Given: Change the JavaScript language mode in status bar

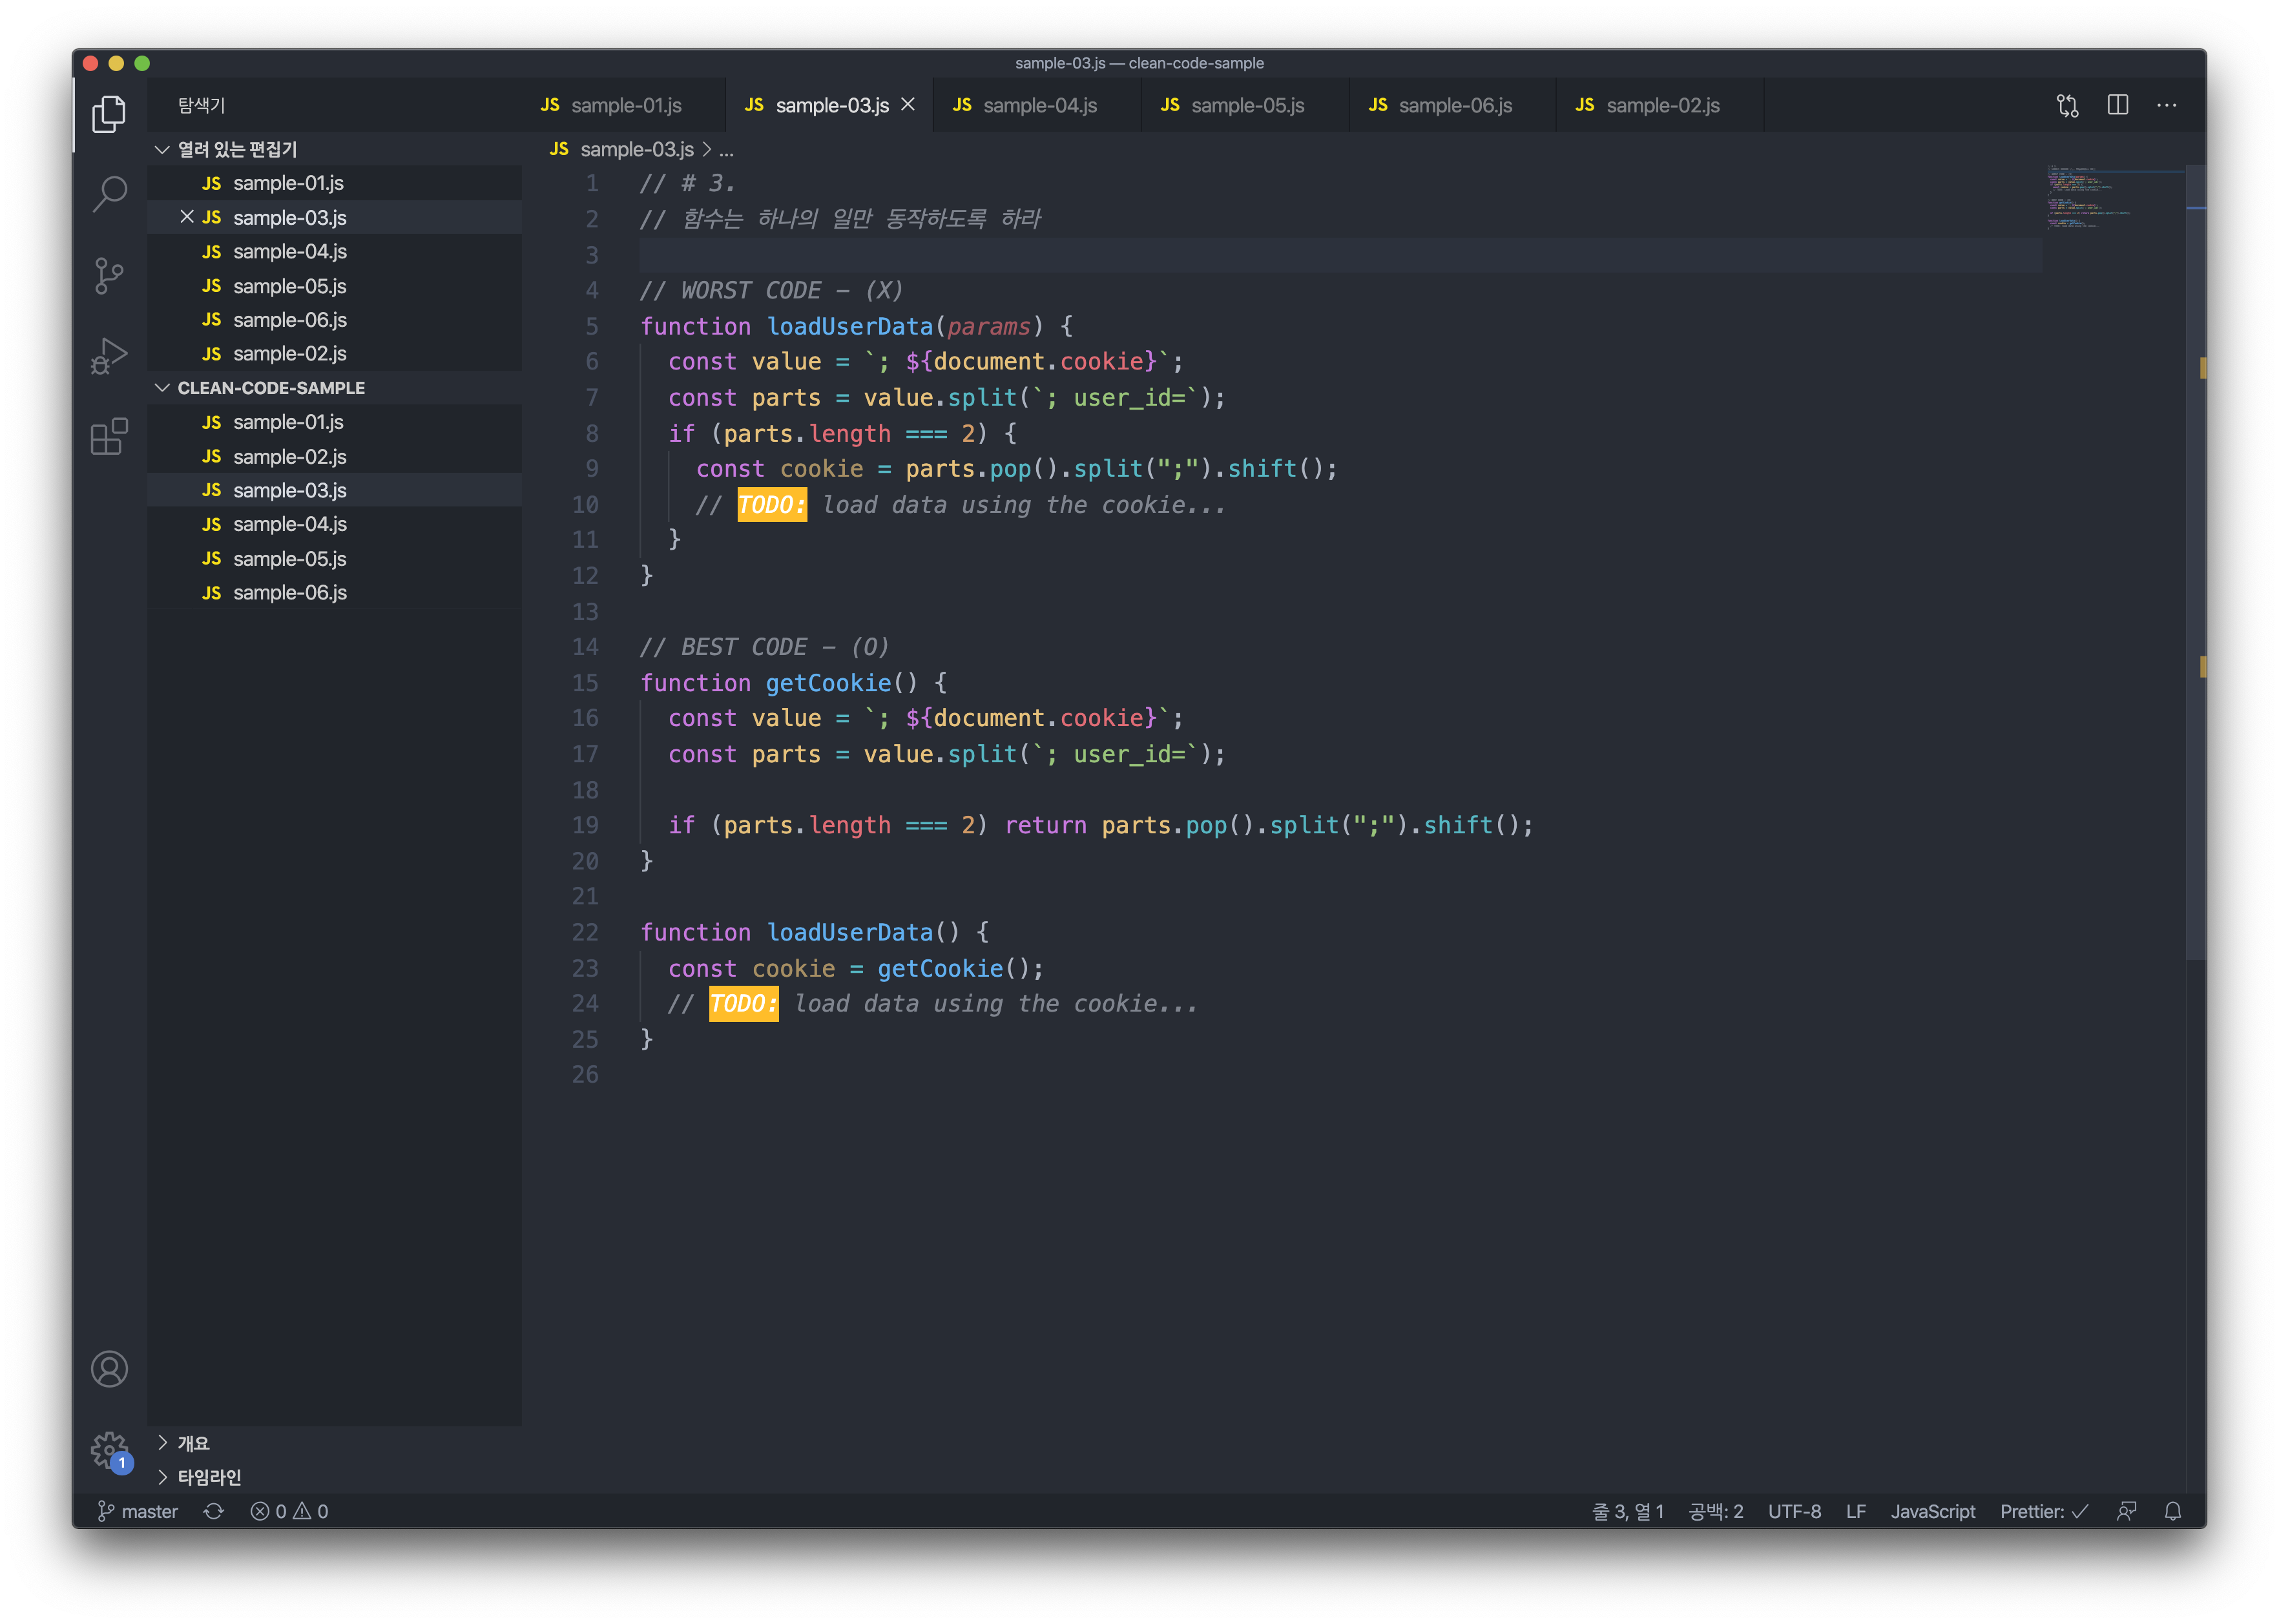Looking at the screenshot, I should pyautogui.click(x=1932, y=1511).
